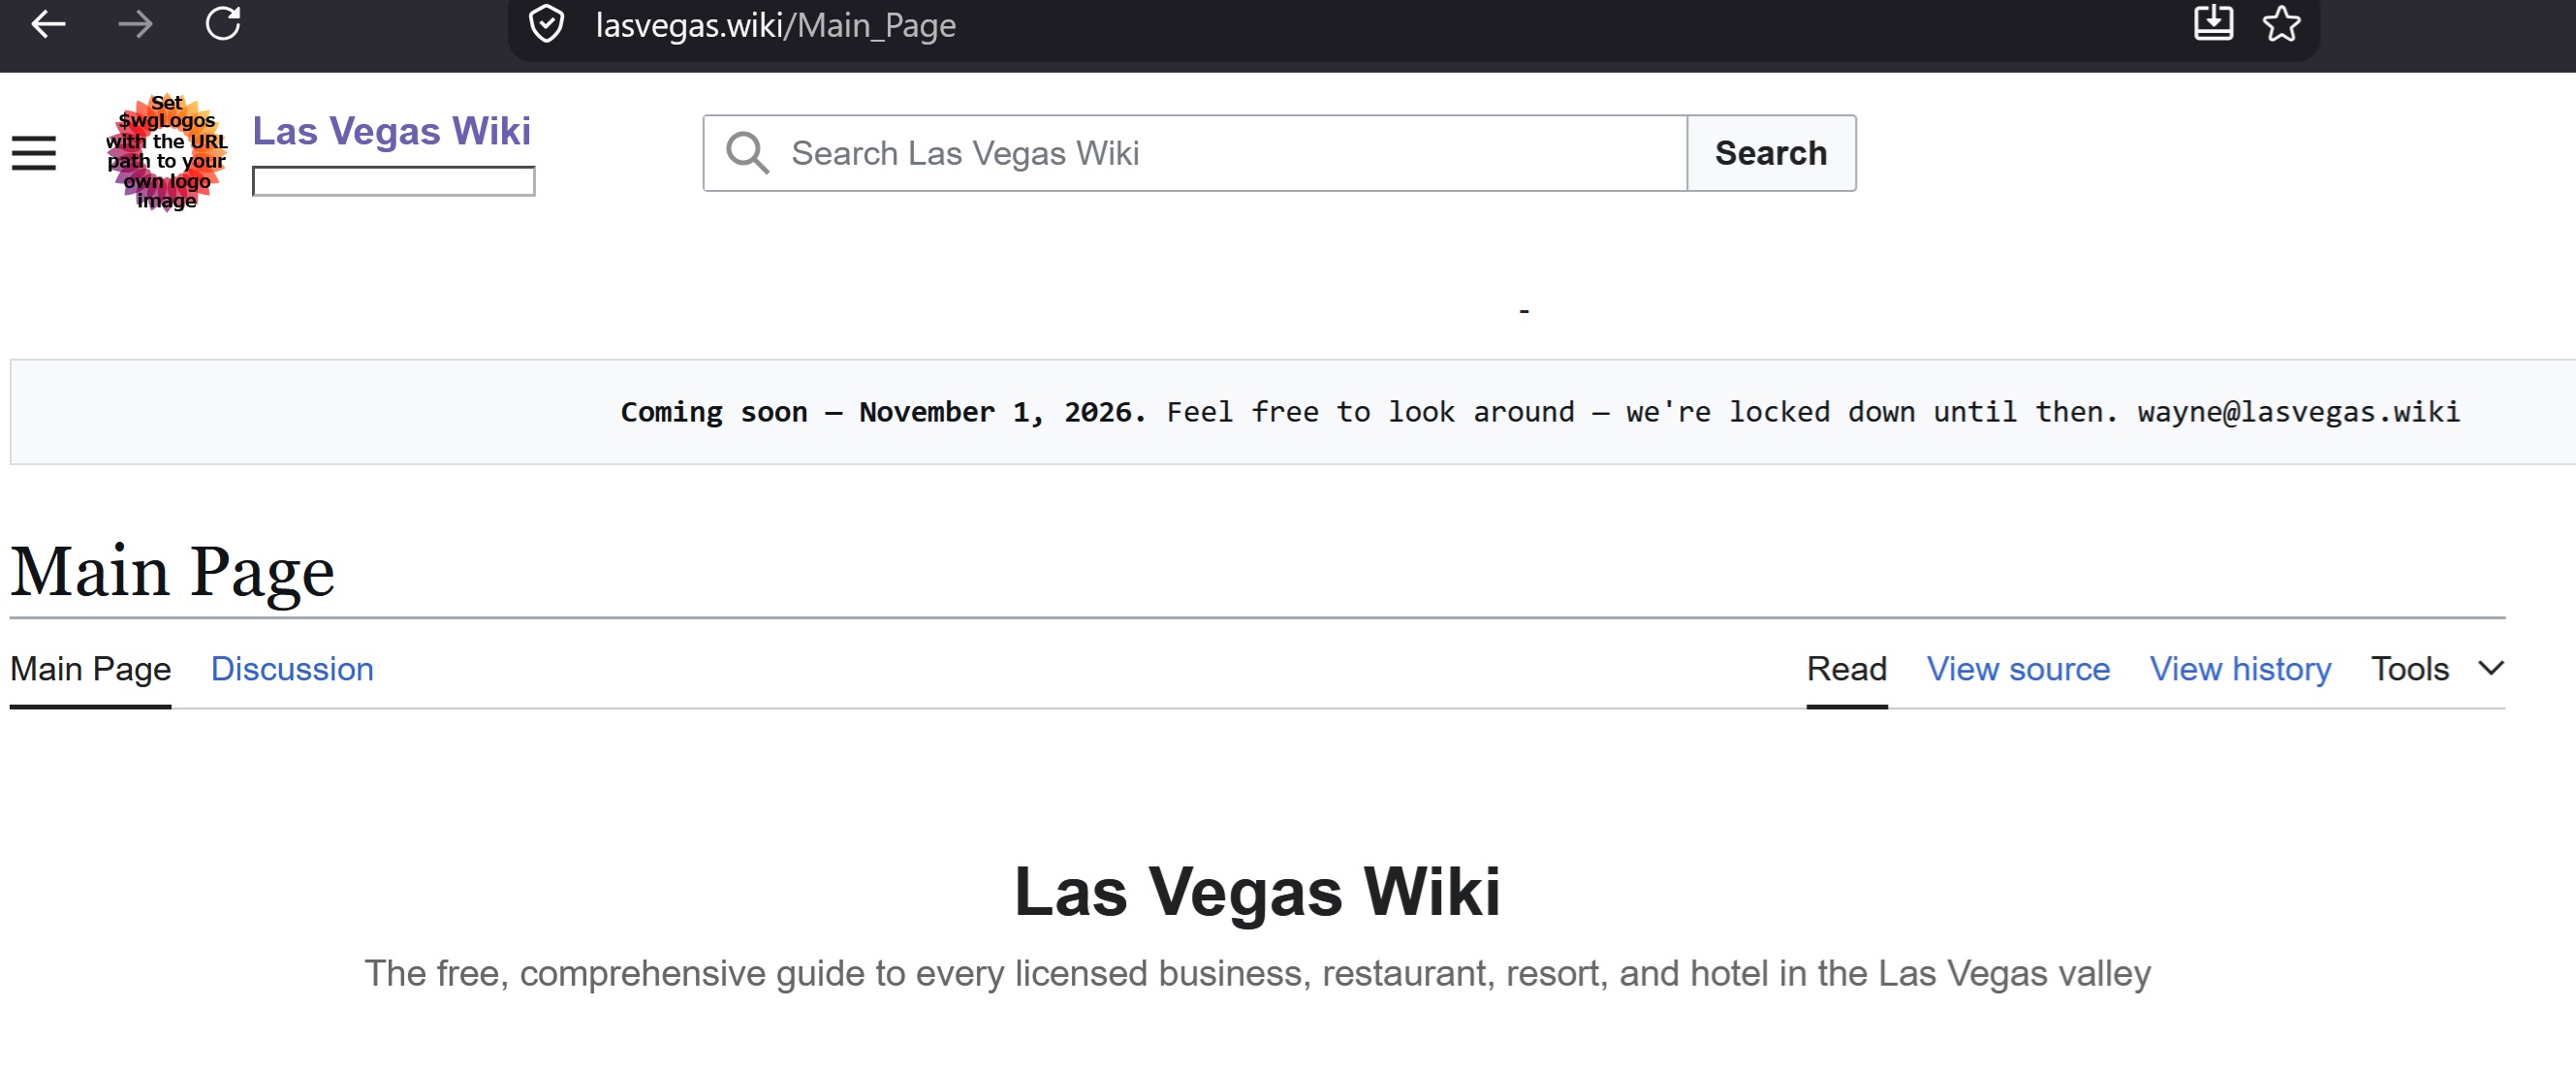Click the install/download icon in the address bar

[x=2213, y=23]
